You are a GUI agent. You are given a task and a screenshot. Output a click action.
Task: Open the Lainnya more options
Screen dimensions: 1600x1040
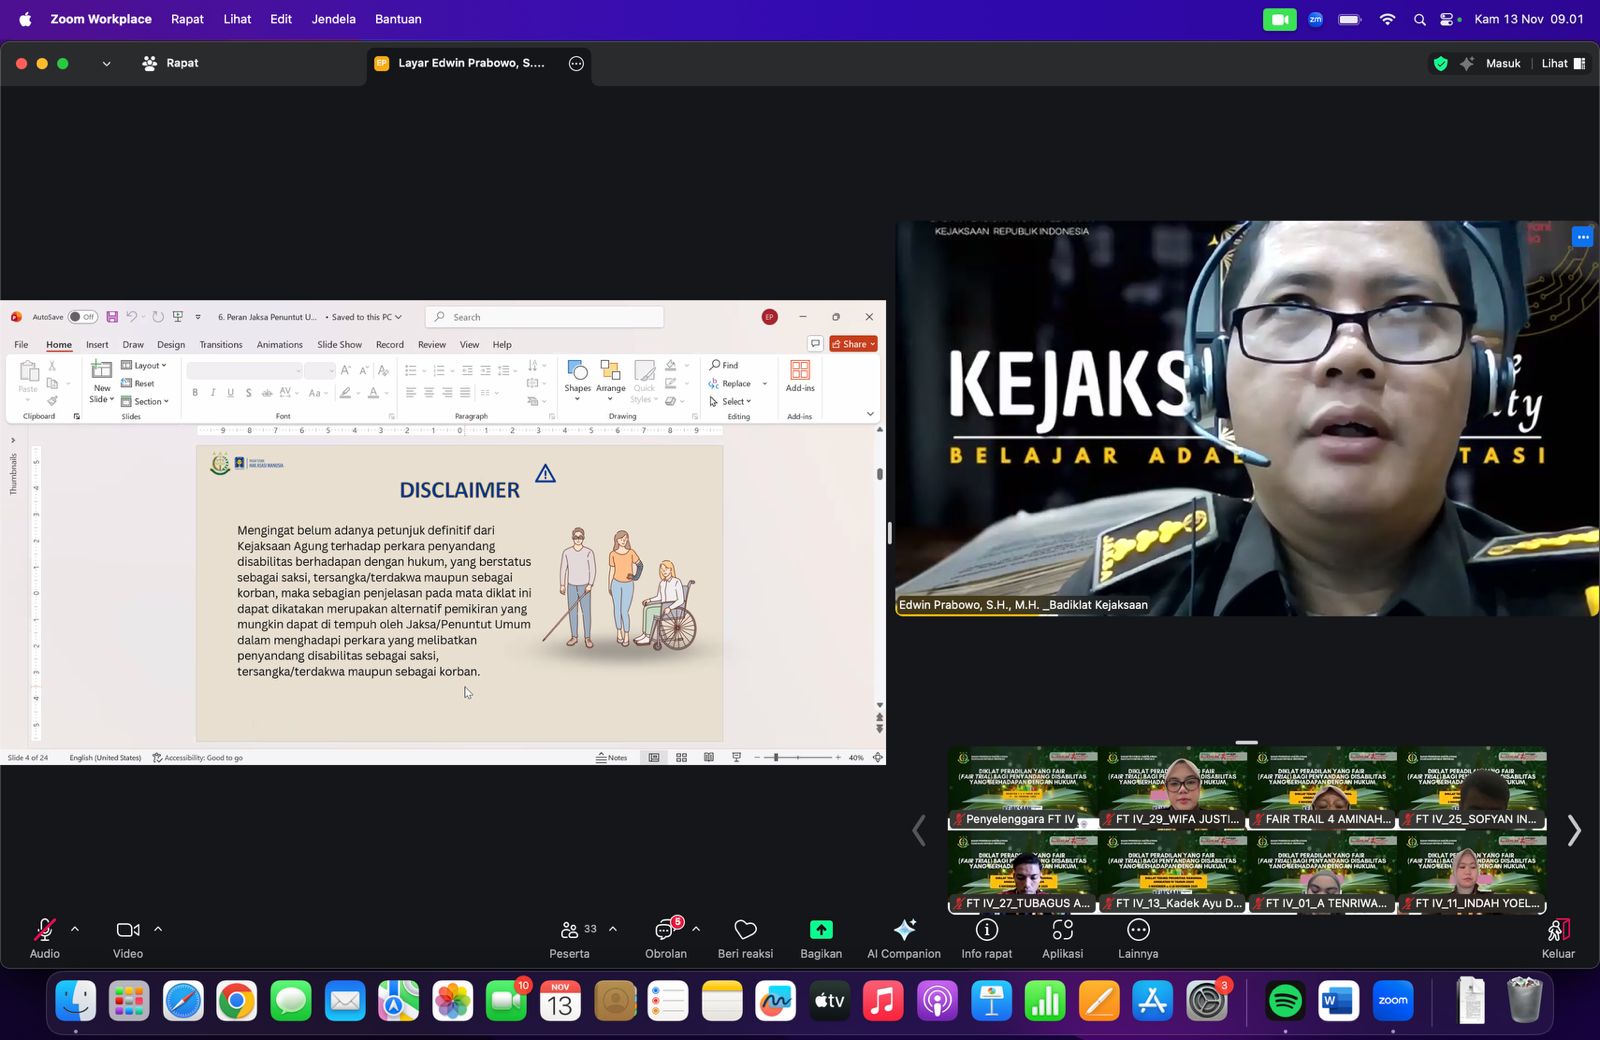(x=1138, y=931)
